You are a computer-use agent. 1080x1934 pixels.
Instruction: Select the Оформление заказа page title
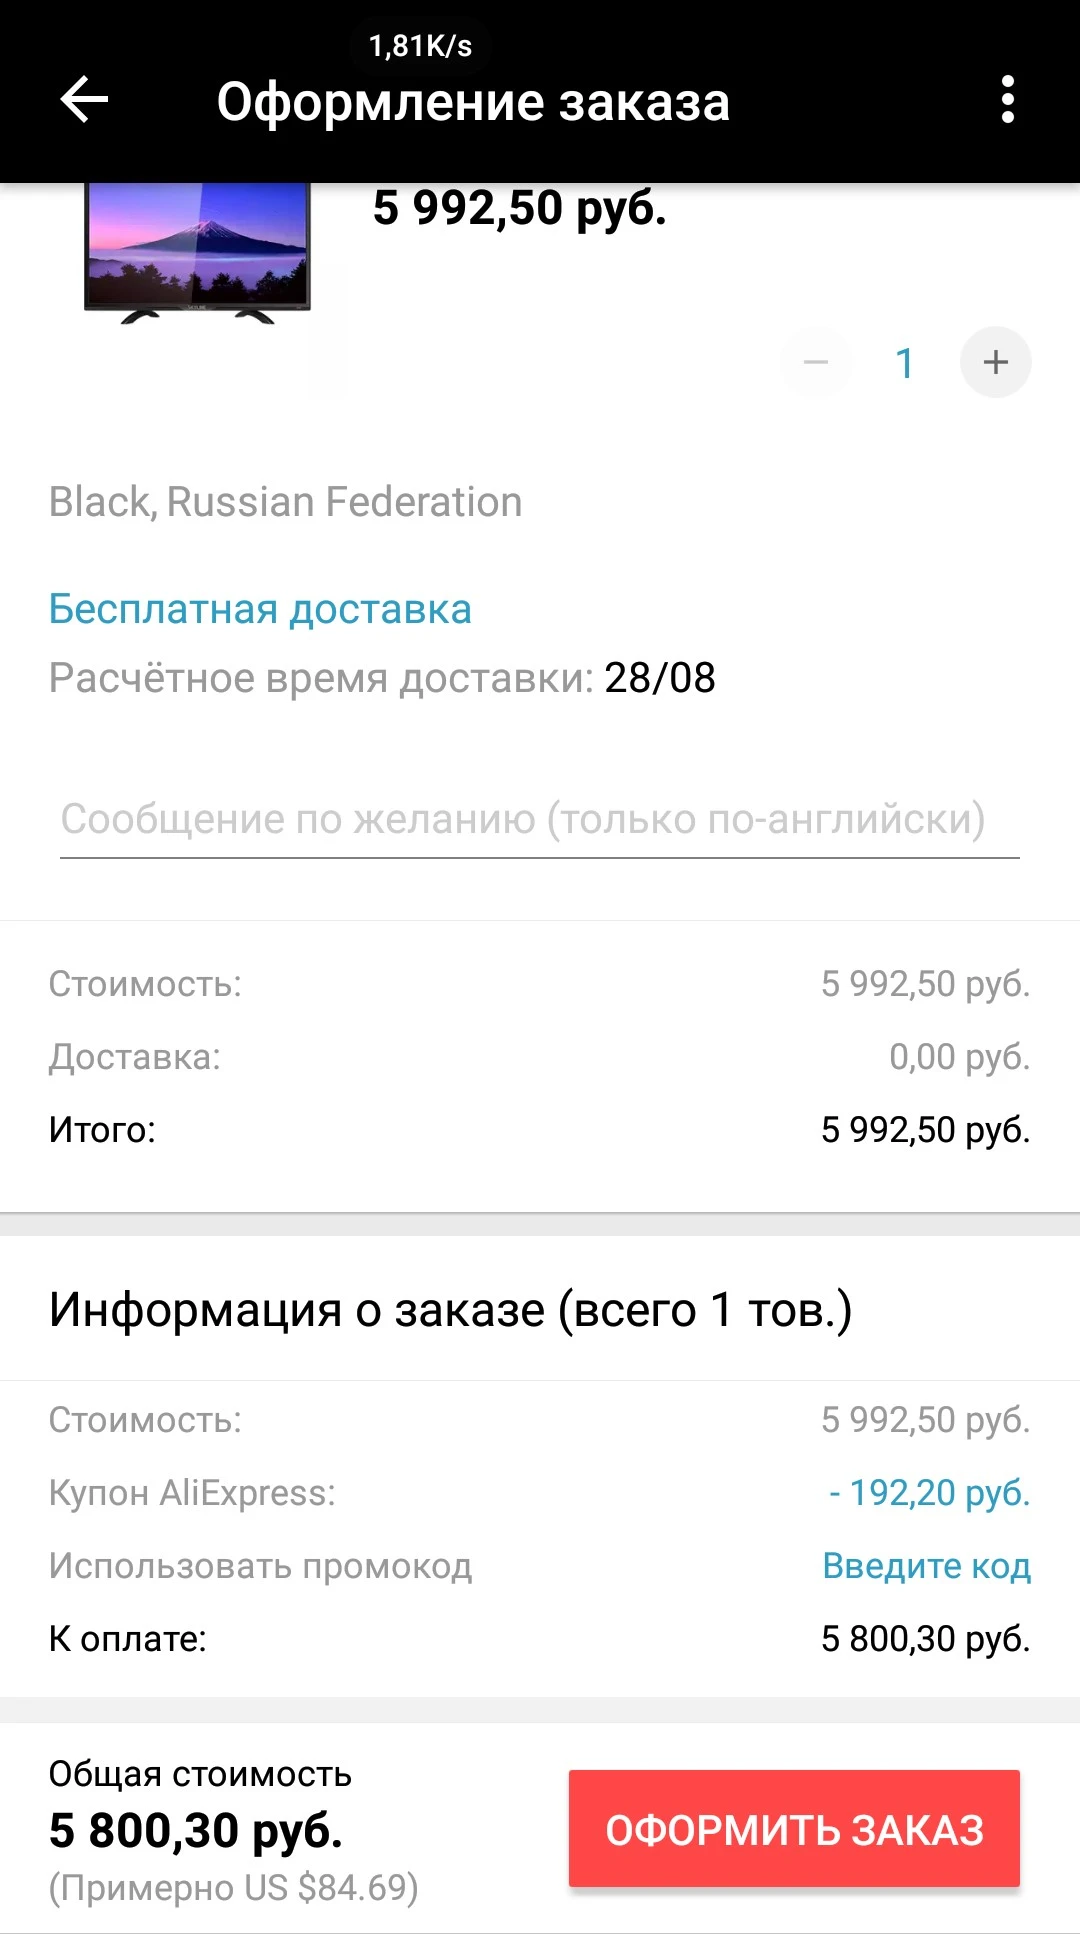point(473,102)
